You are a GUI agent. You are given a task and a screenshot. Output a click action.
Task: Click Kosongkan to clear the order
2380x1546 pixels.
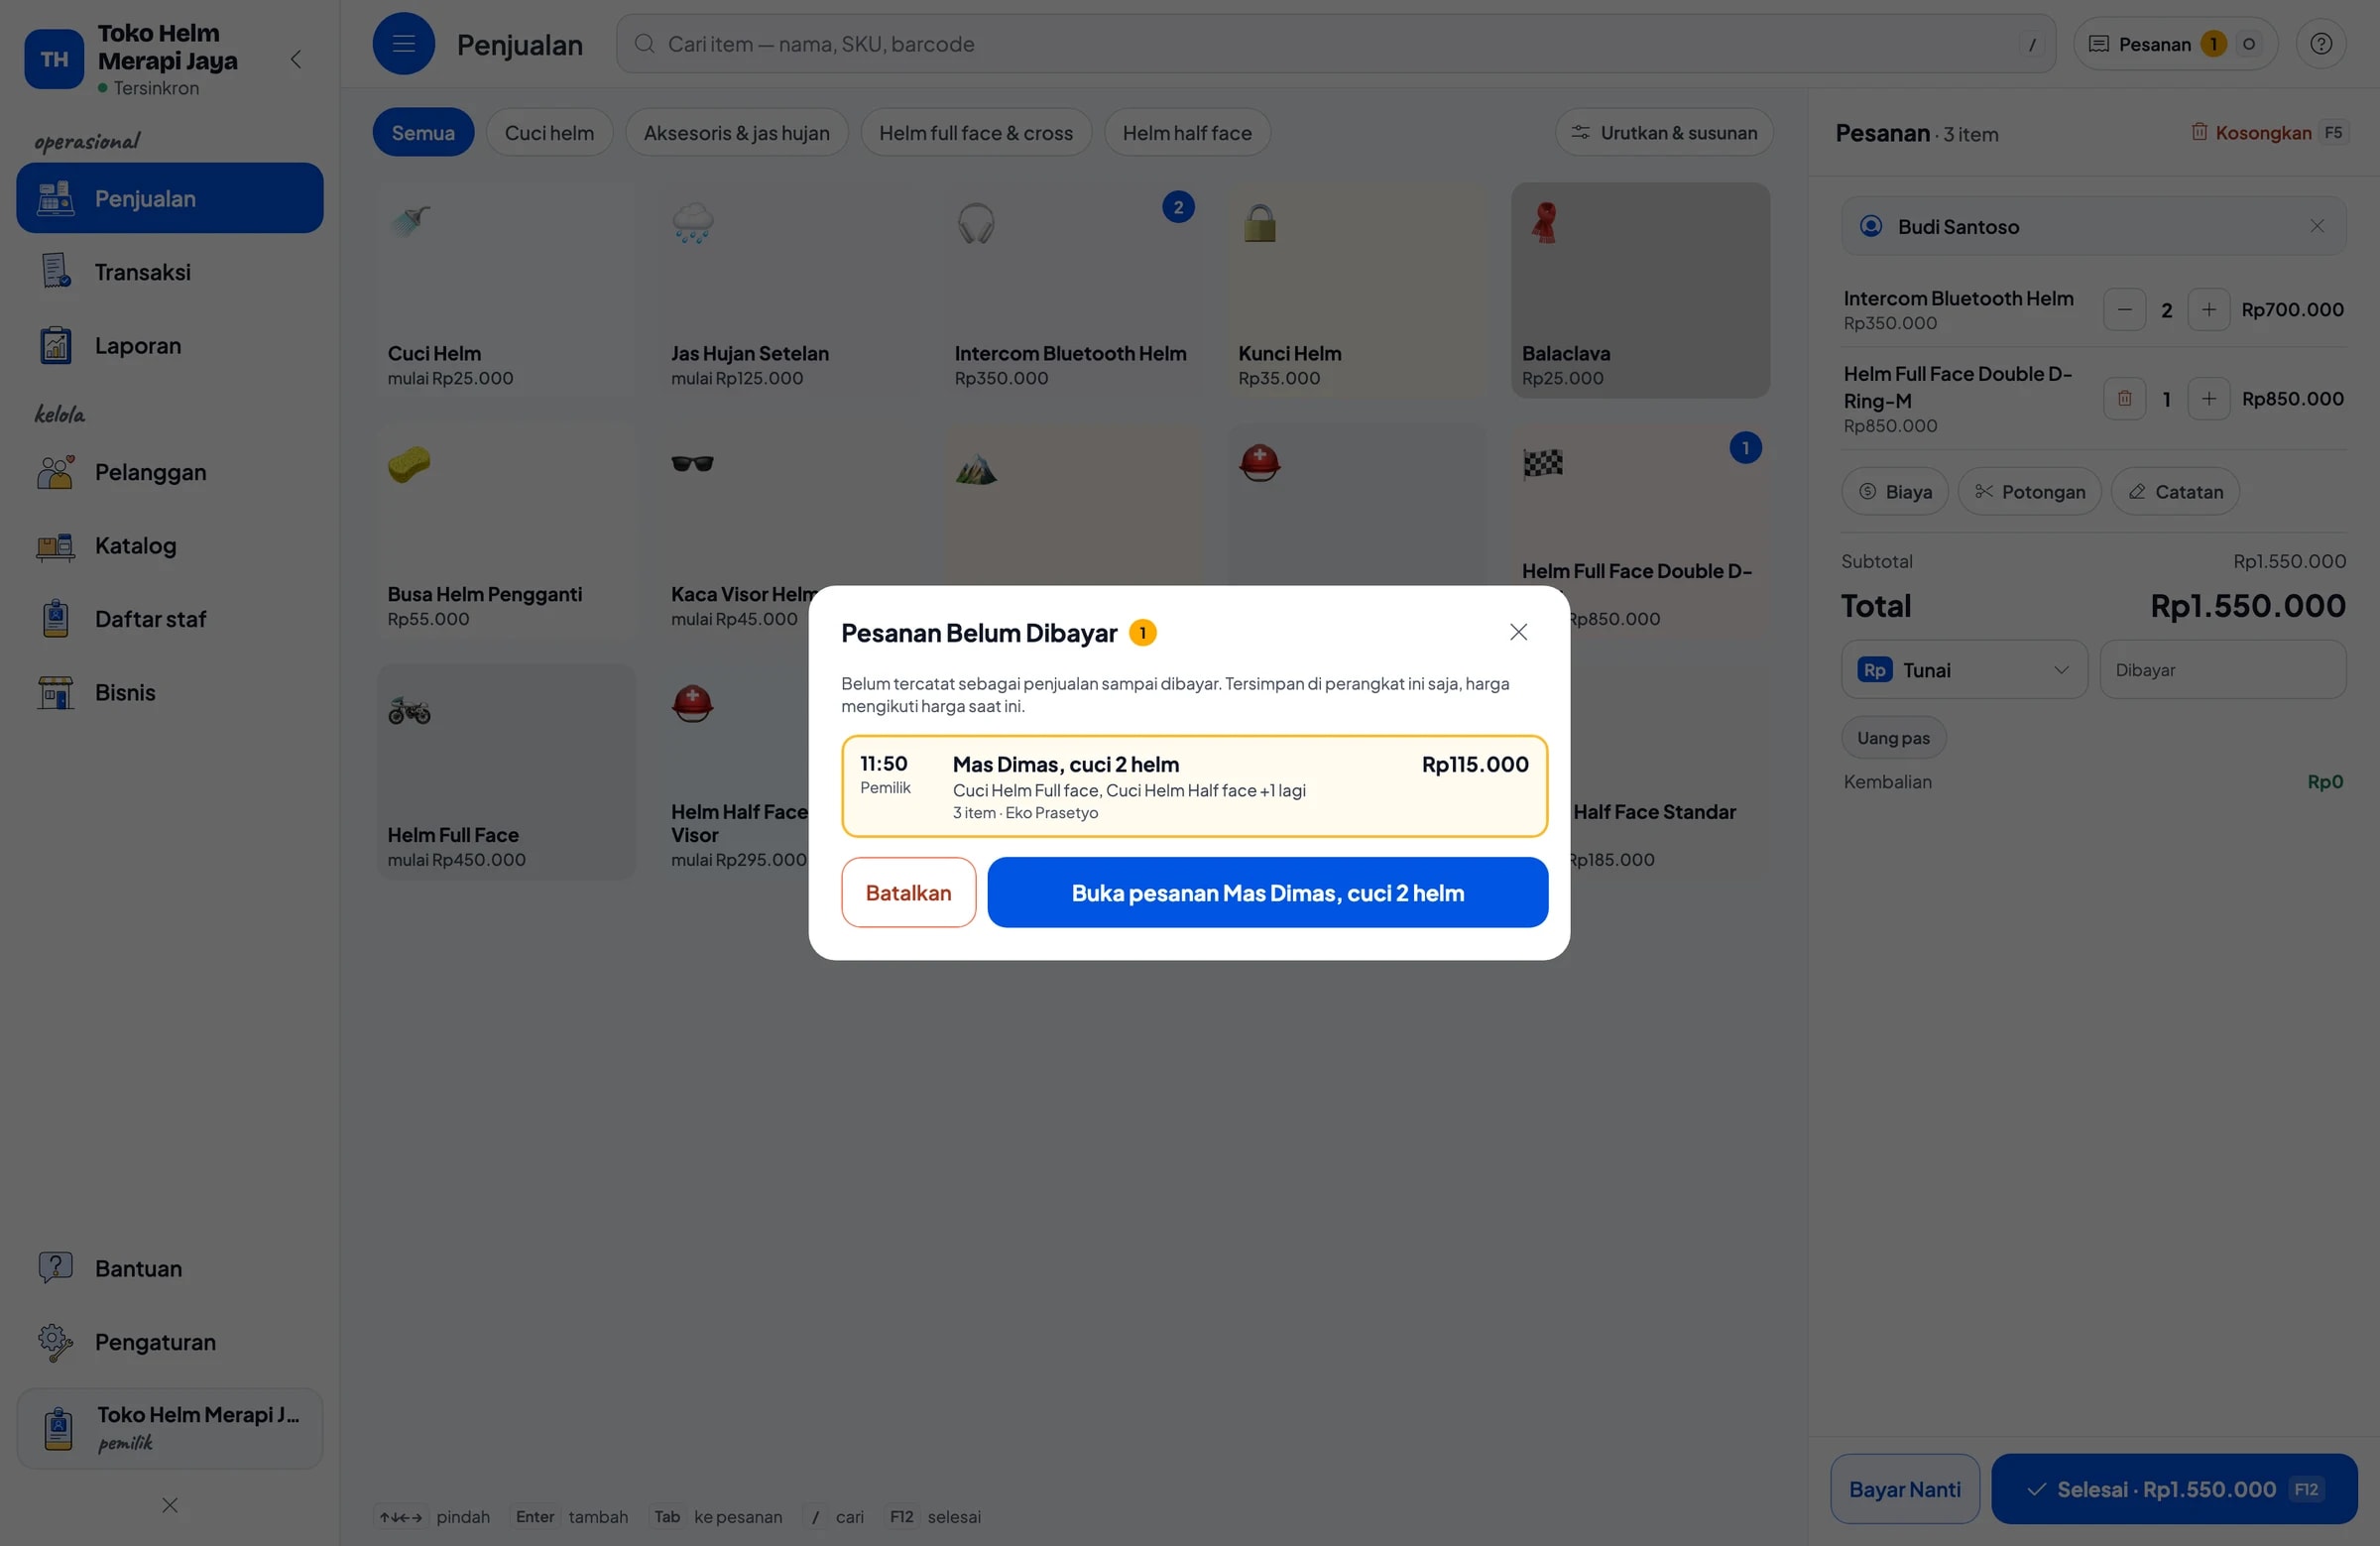click(2268, 133)
